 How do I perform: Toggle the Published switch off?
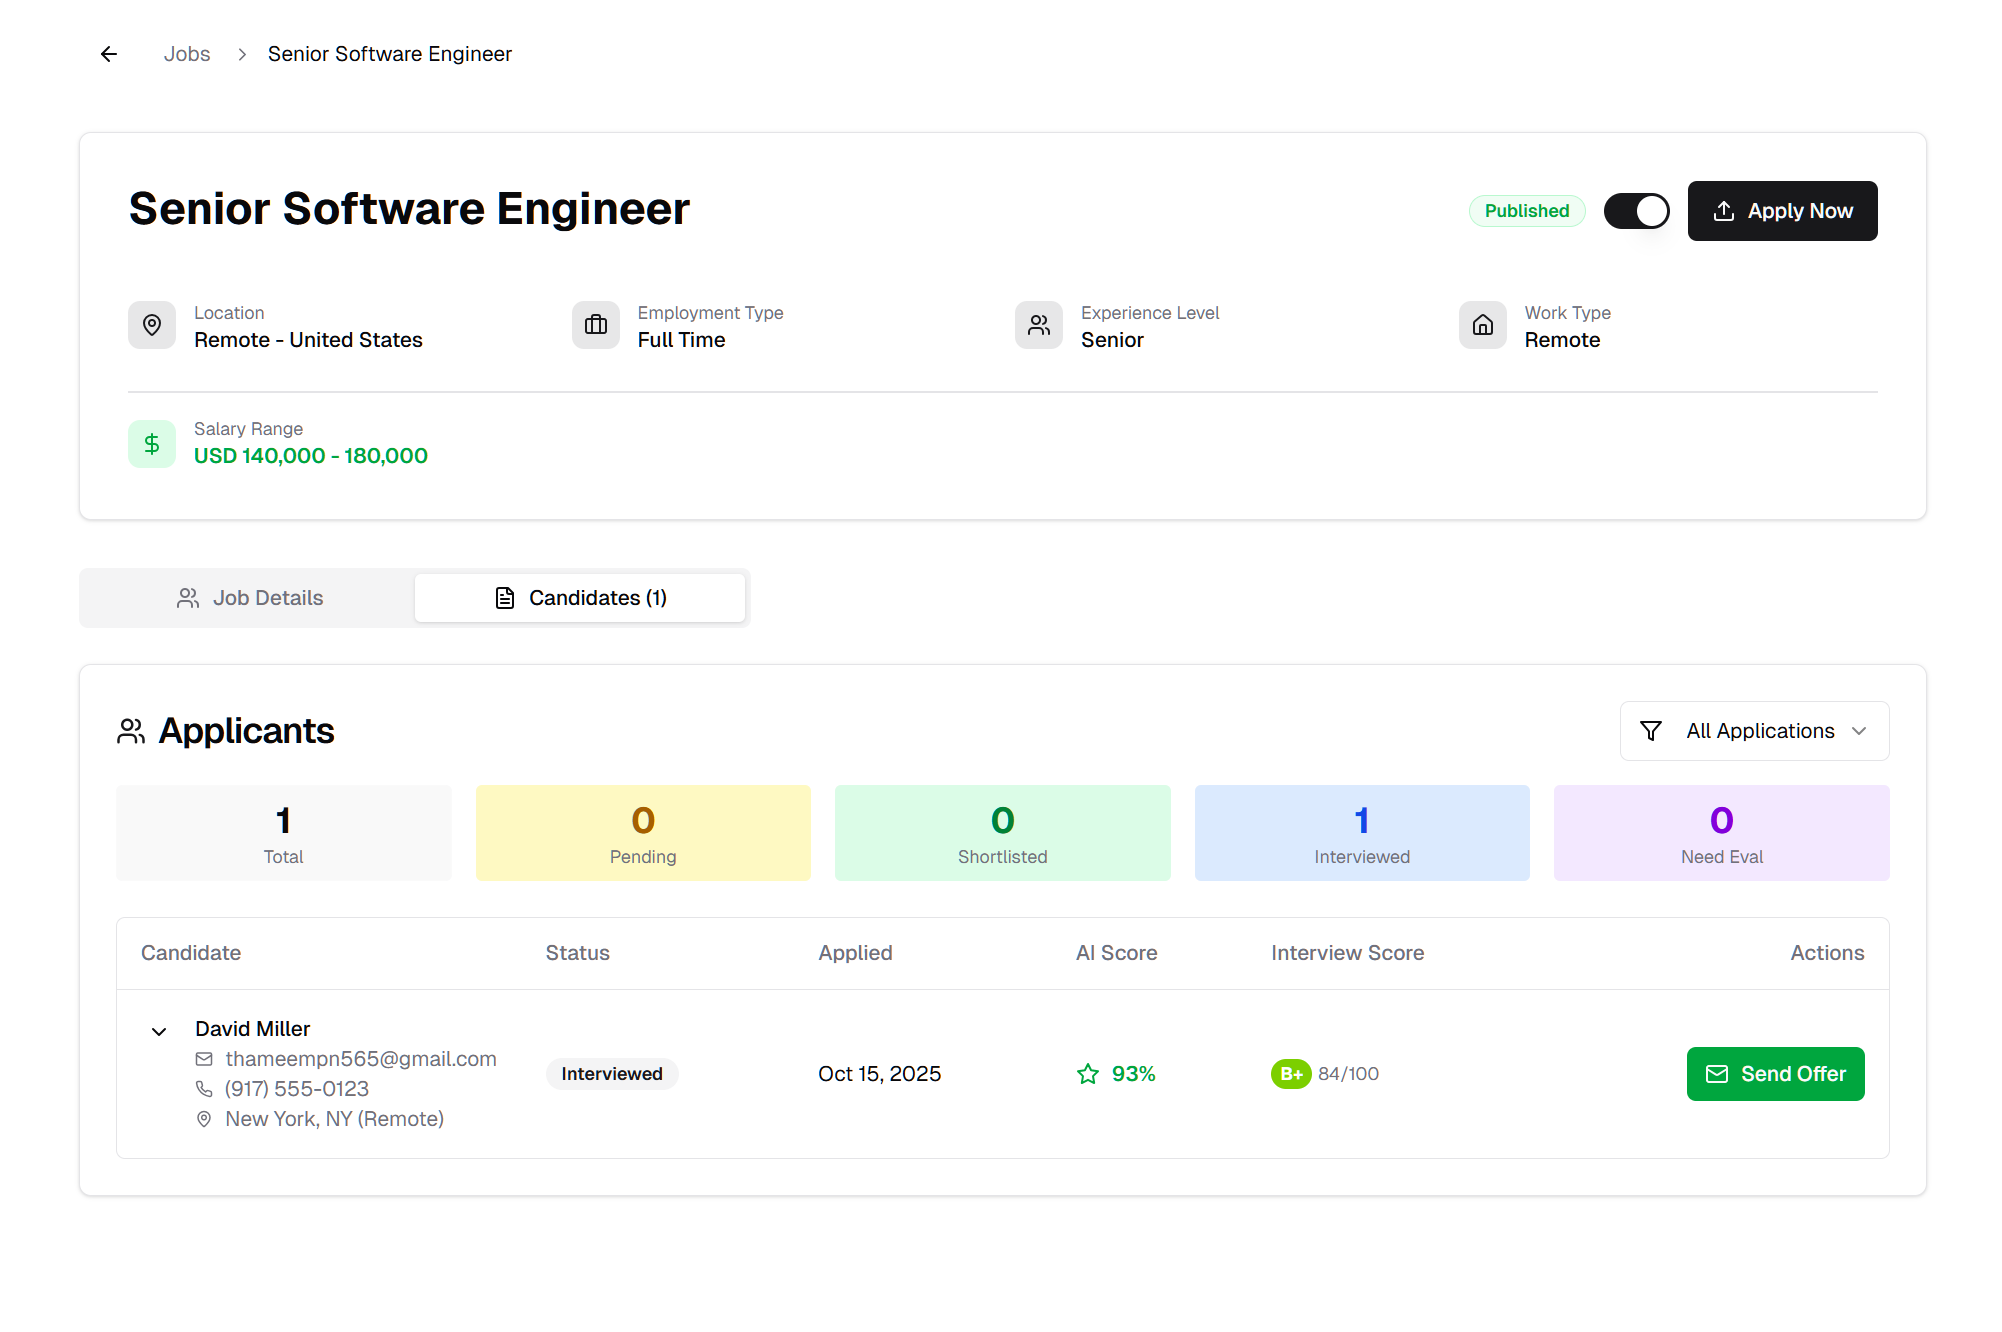1636,211
